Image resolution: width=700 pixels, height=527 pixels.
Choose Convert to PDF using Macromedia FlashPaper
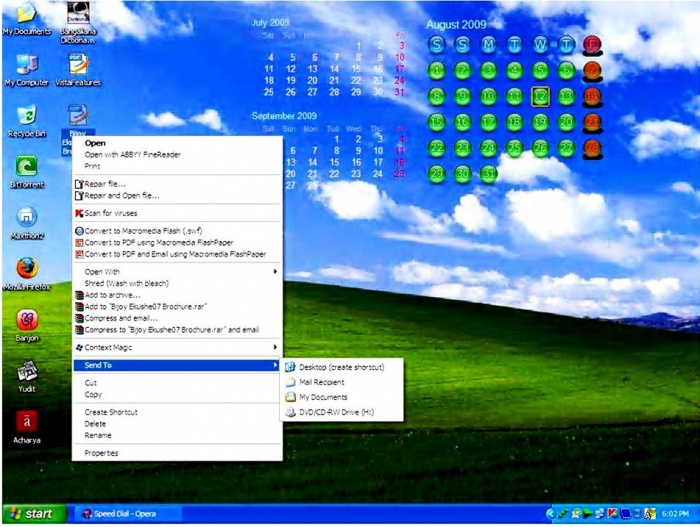177,243
